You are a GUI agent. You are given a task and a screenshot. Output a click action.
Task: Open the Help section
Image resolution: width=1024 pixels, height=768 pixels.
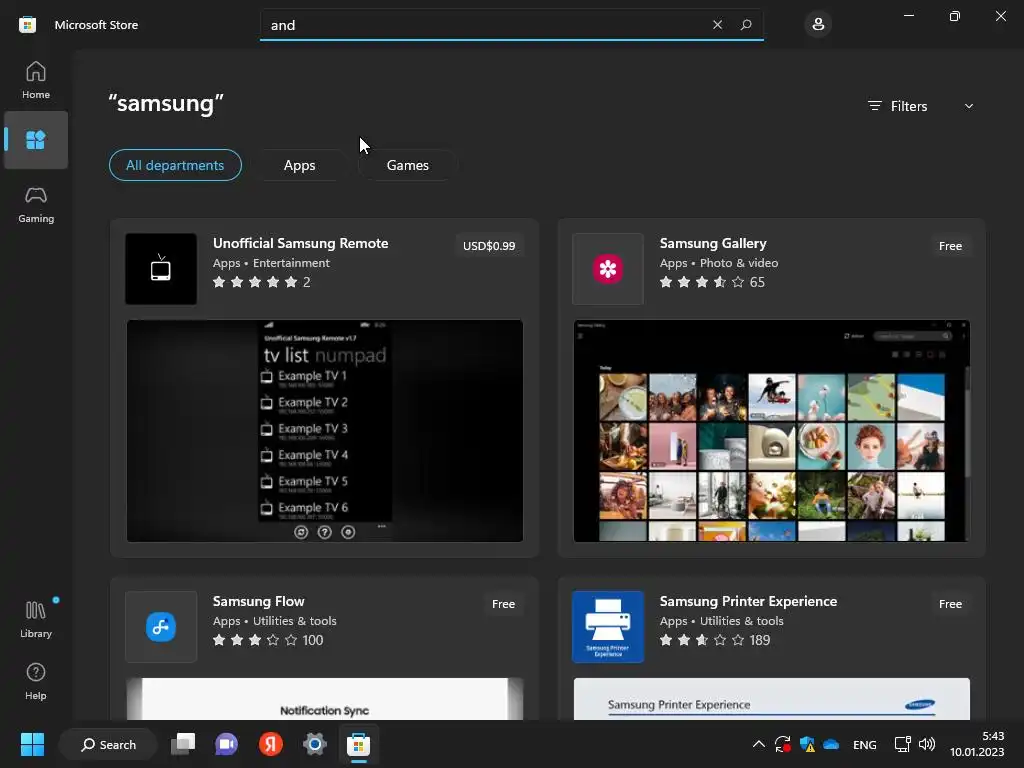point(36,681)
